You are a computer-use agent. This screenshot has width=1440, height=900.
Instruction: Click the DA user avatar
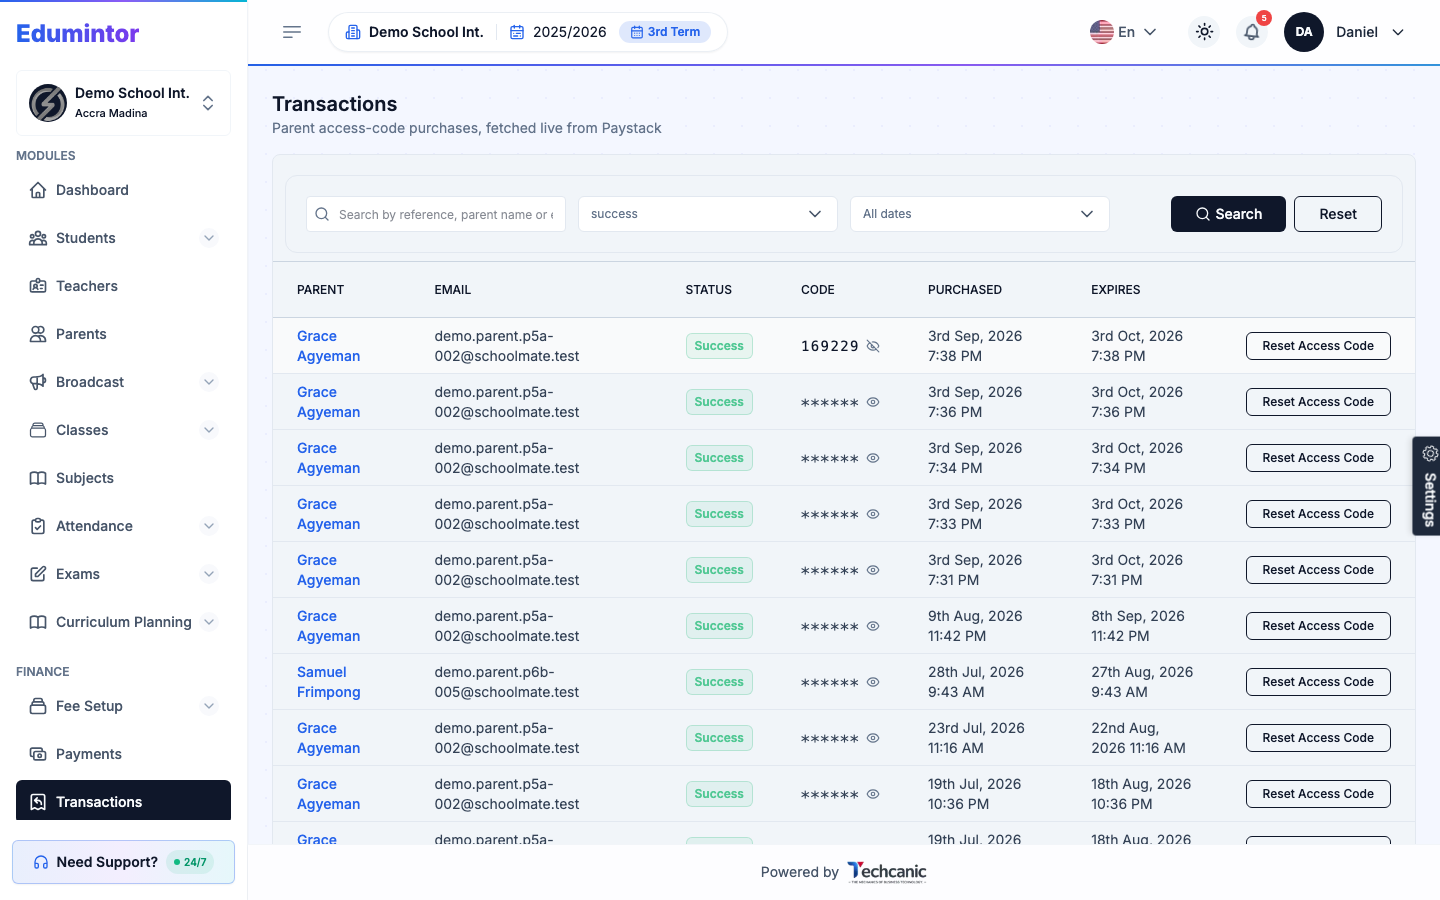[1304, 32]
